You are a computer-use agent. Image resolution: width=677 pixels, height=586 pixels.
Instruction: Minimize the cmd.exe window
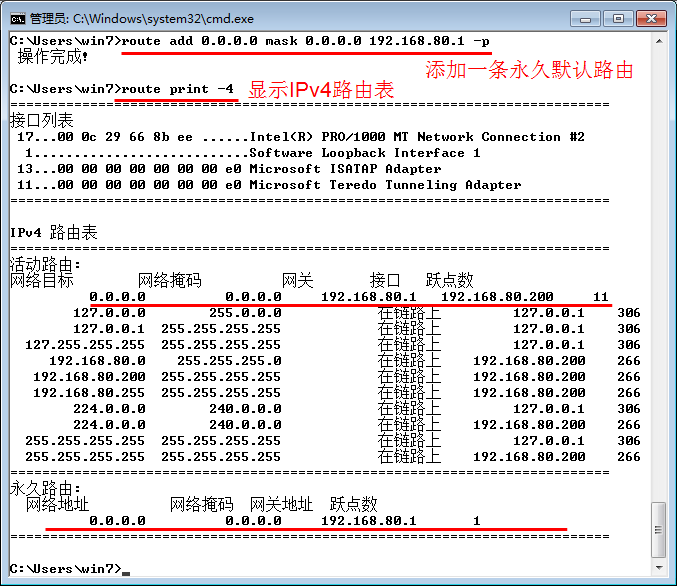pos(585,19)
